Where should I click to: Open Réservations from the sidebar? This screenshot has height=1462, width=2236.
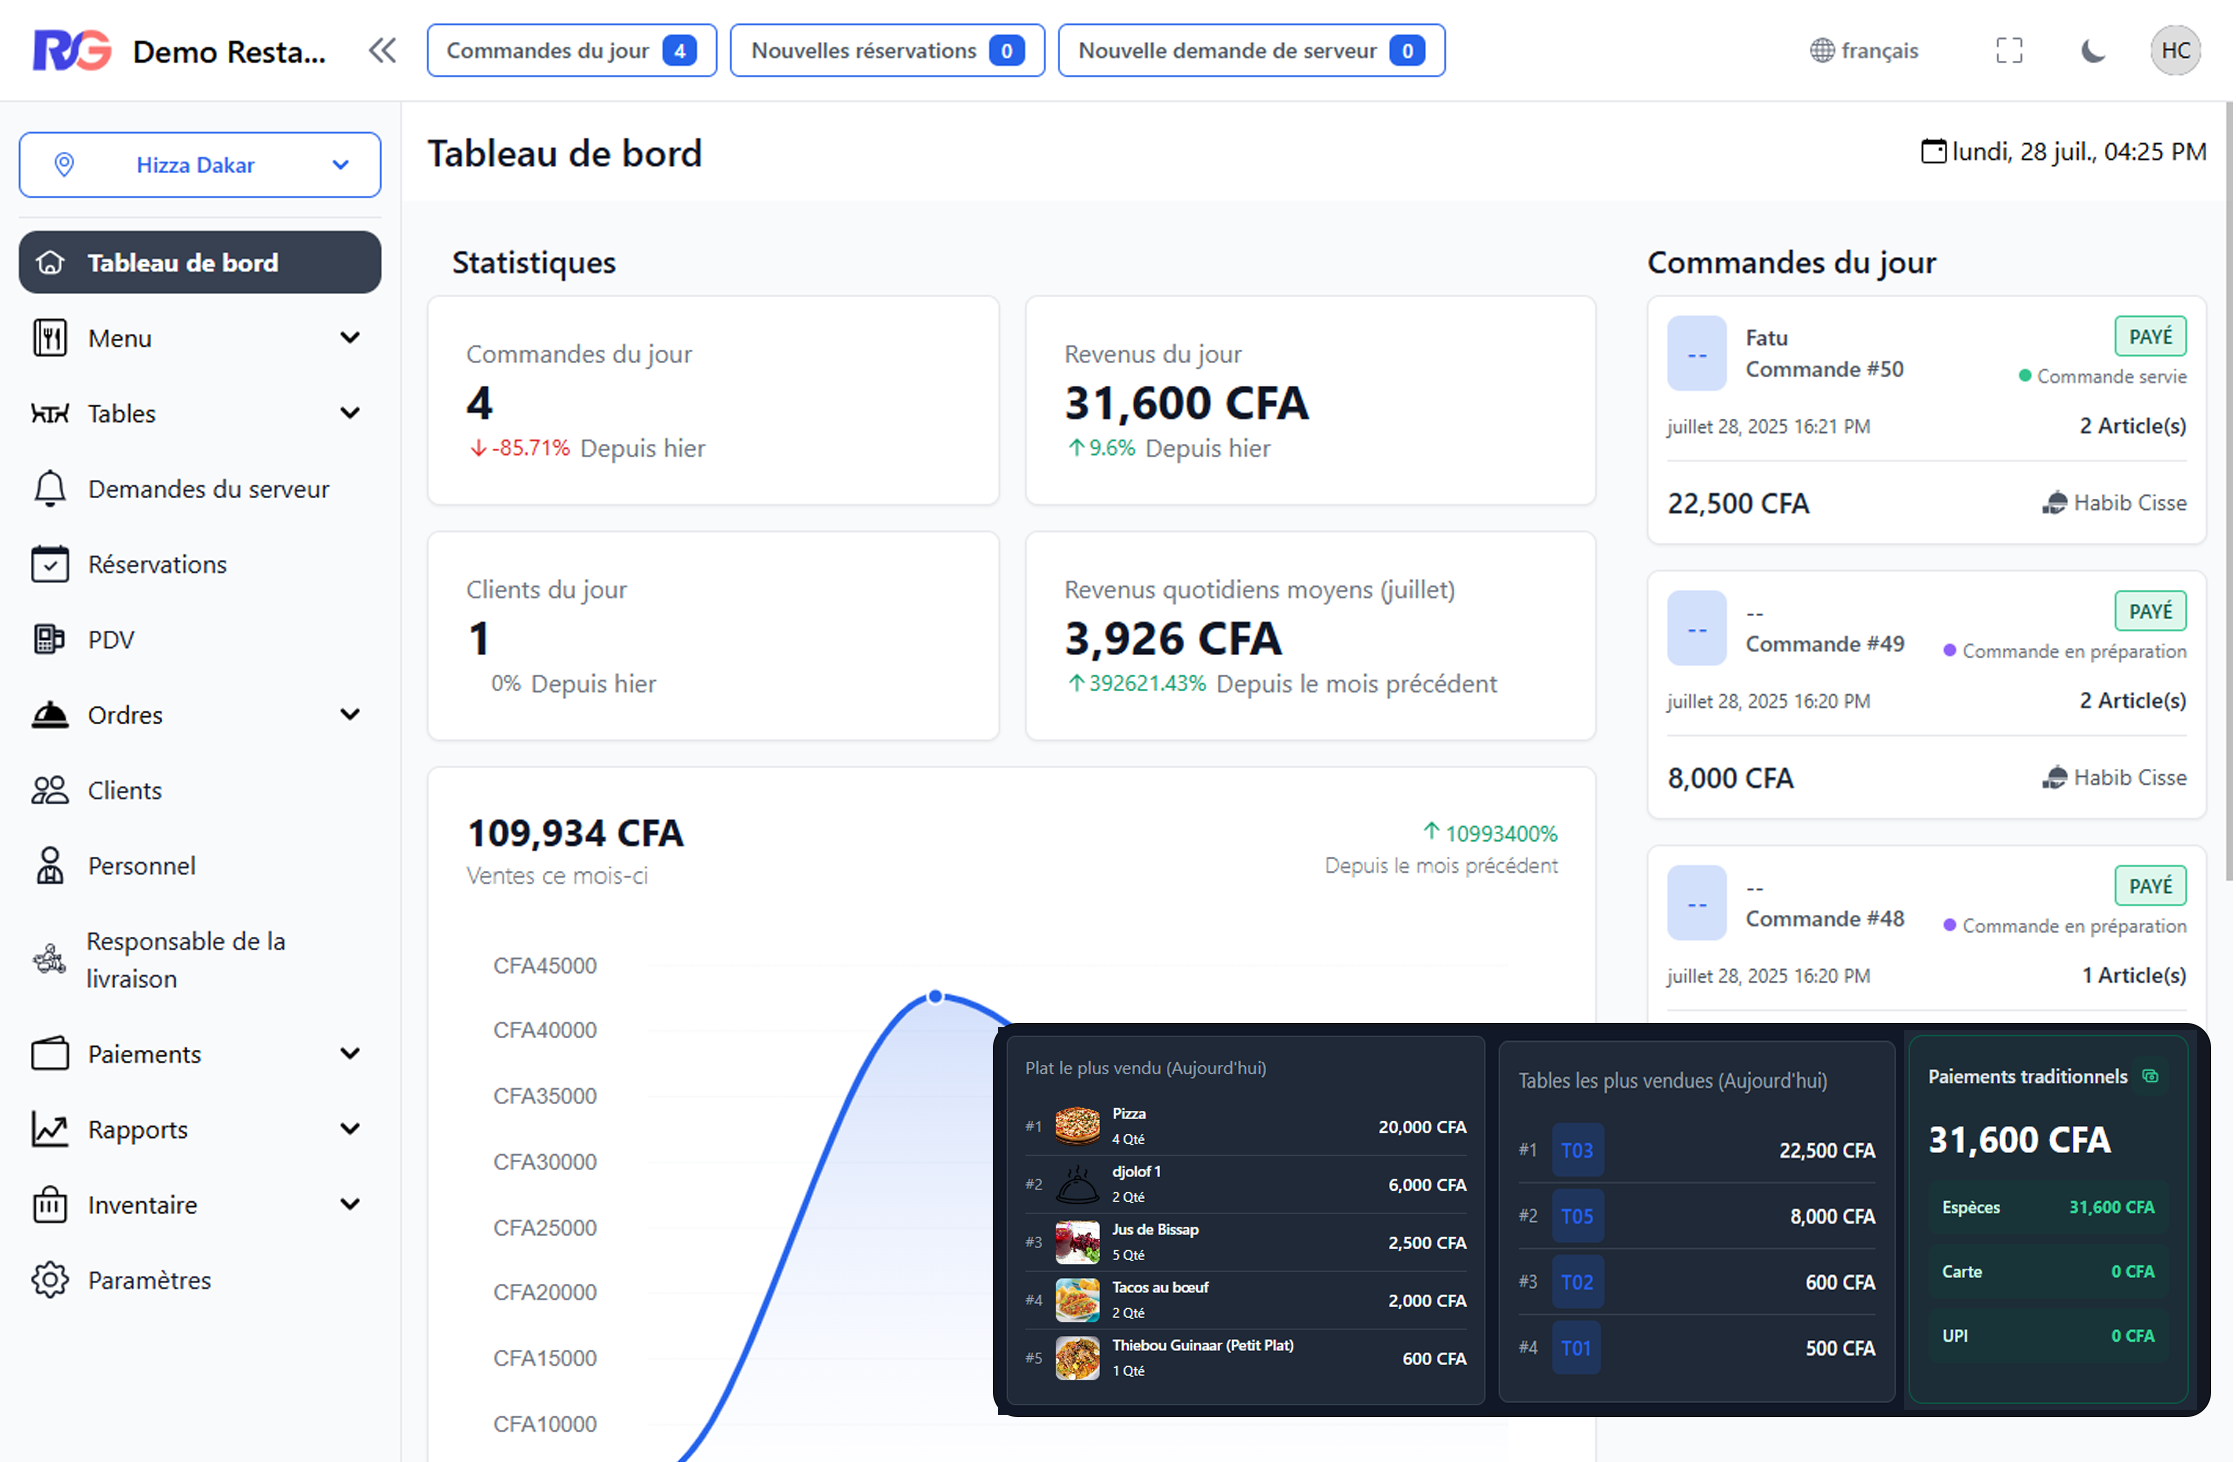(x=157, y=564)
